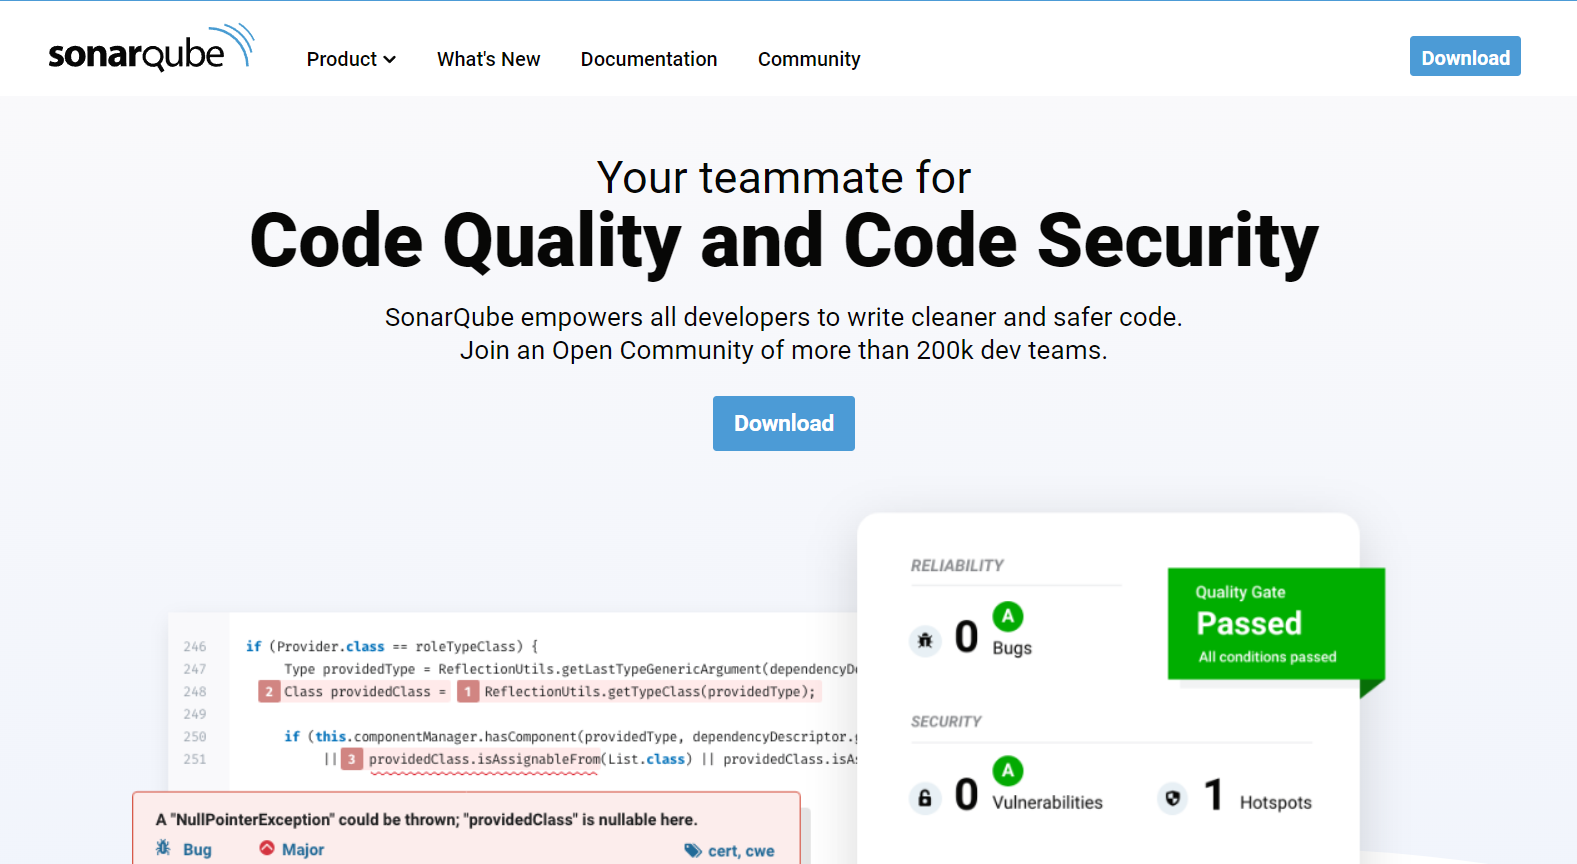Click the Quality Gate Passed banner
The width and height of the screenshot is (1577, 864).
point(1276,624)
